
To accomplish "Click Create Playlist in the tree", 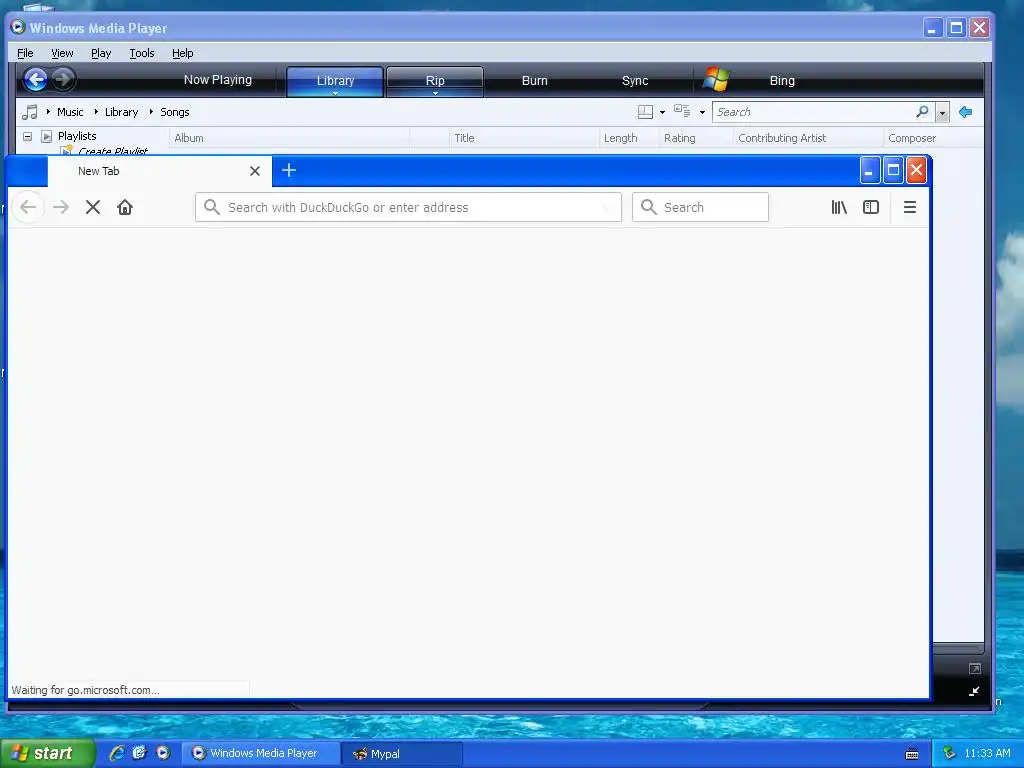I will coord(113,151).
